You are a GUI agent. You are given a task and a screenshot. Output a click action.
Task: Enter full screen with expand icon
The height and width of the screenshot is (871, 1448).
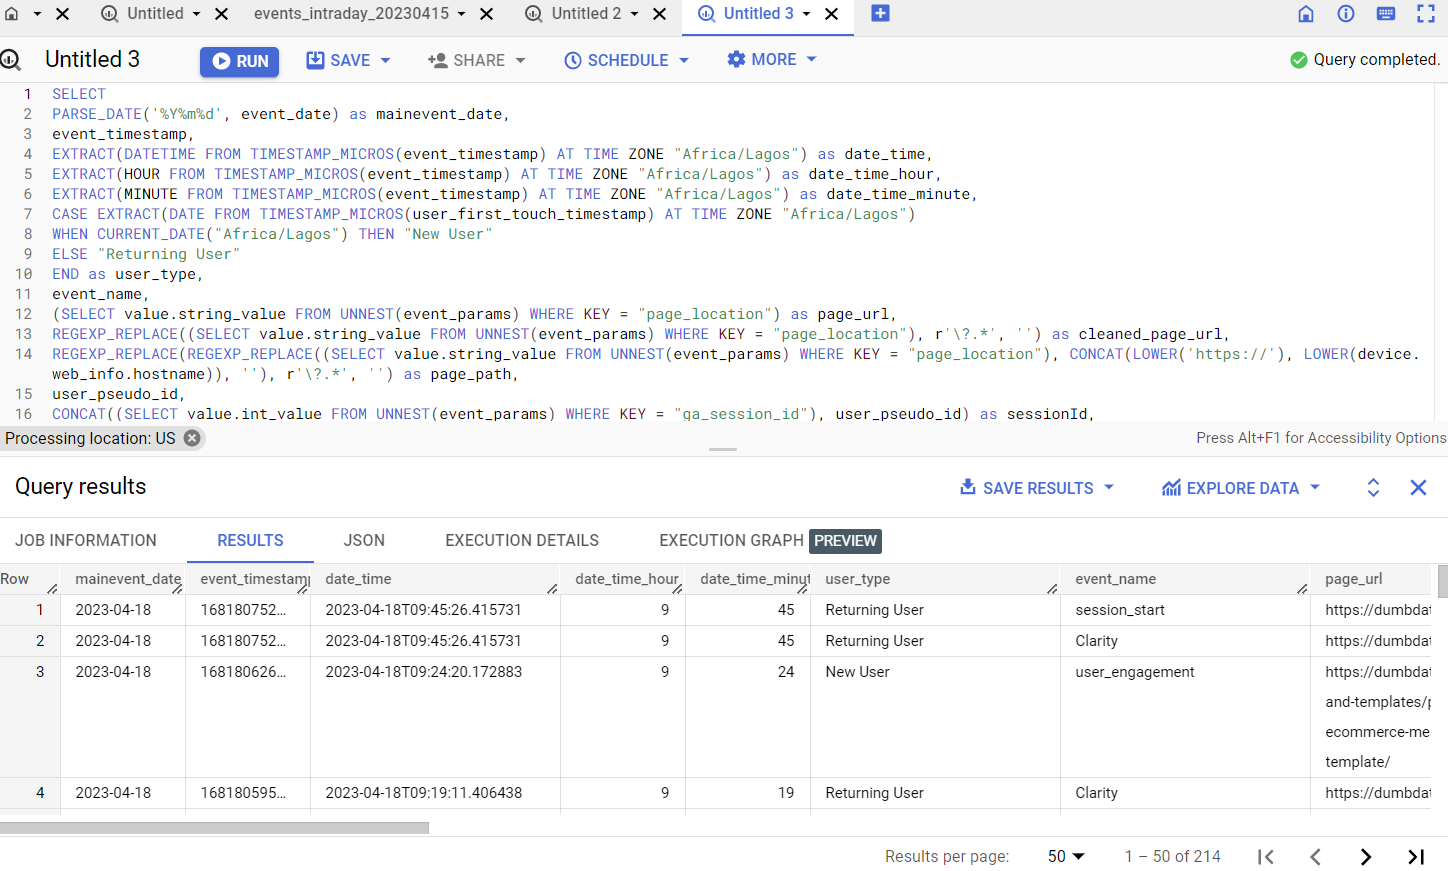tap(1425, 14)
